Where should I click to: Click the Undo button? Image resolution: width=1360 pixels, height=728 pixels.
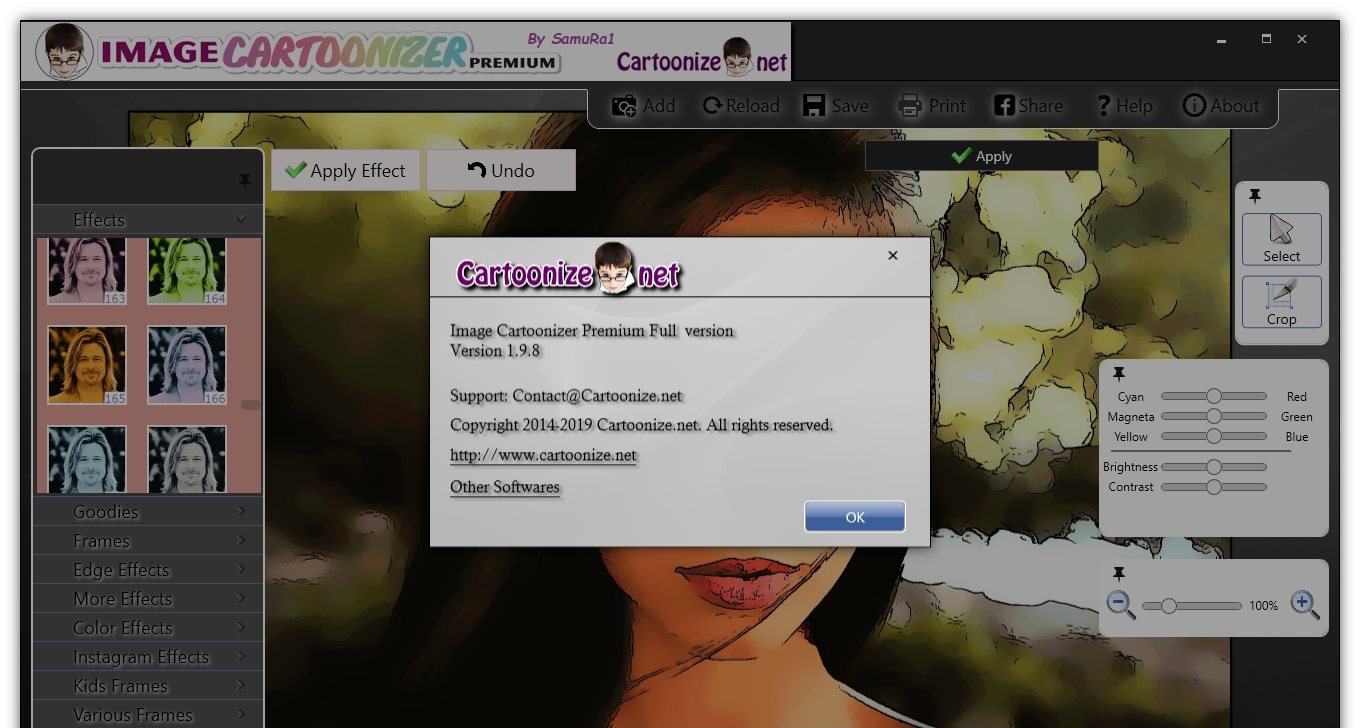coord(501,170)
